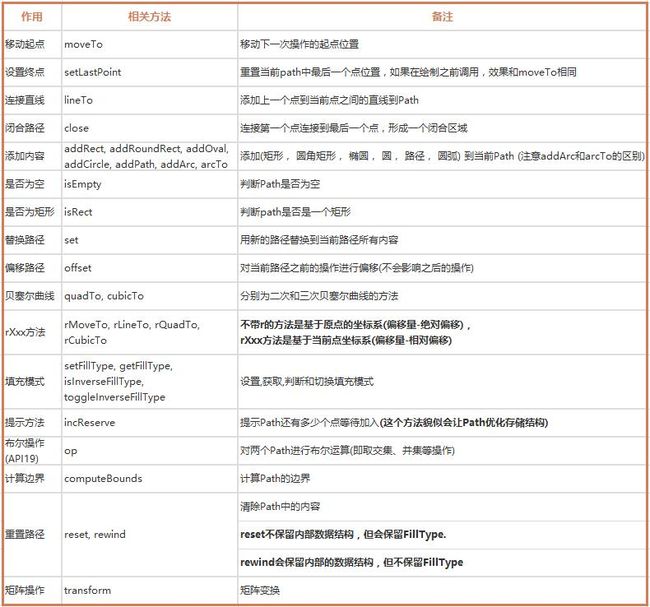This screenshot has height=607, width=650.
Task: Click the 计算边界 row label
Action: pos(25,478)
